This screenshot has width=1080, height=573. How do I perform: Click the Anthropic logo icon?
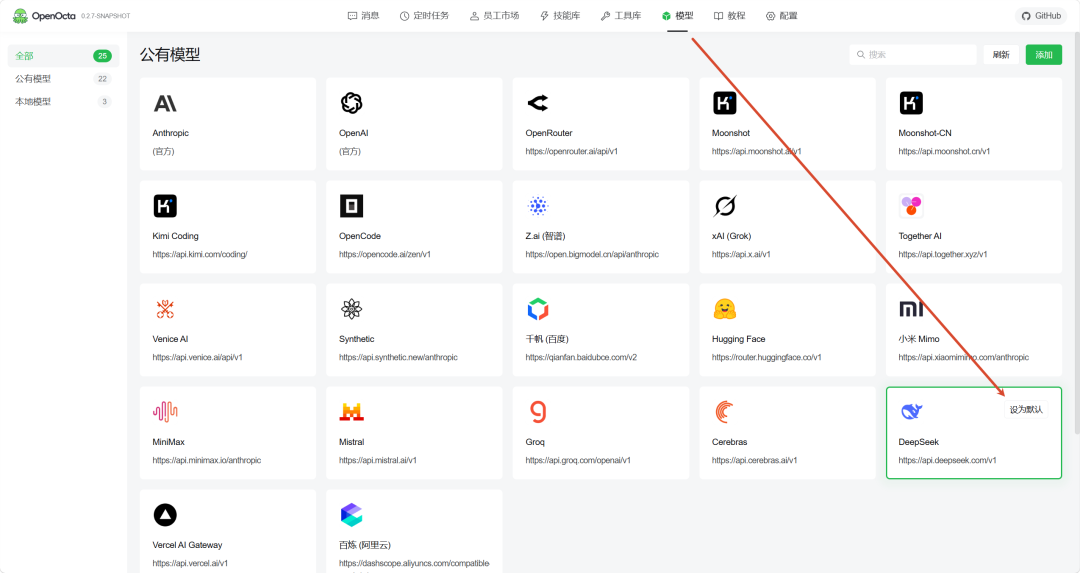pos(165,103)
